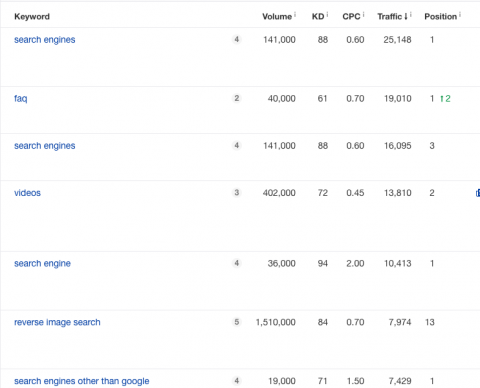The height and width of the screenshot is (388, 480).
Task: Sort table by Position column header
Action: (x=441, y=16)
